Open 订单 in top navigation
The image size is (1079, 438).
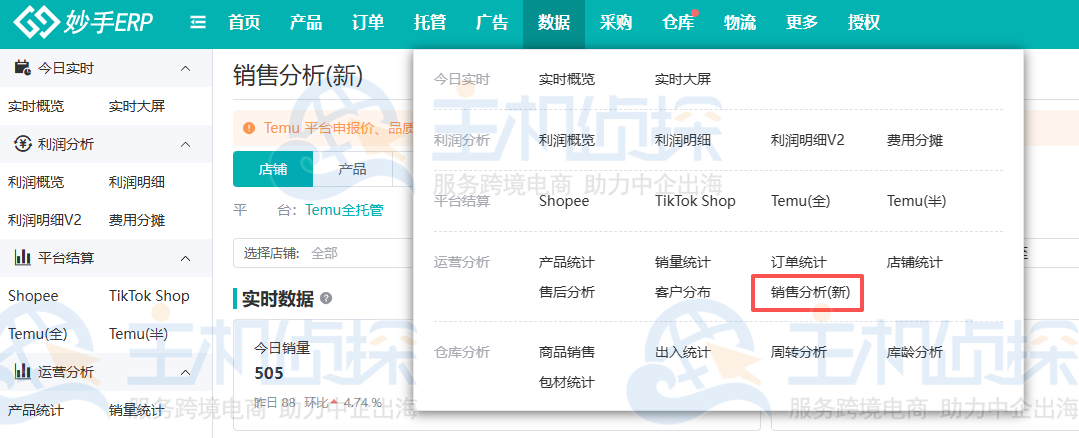[x=368, y=23]
